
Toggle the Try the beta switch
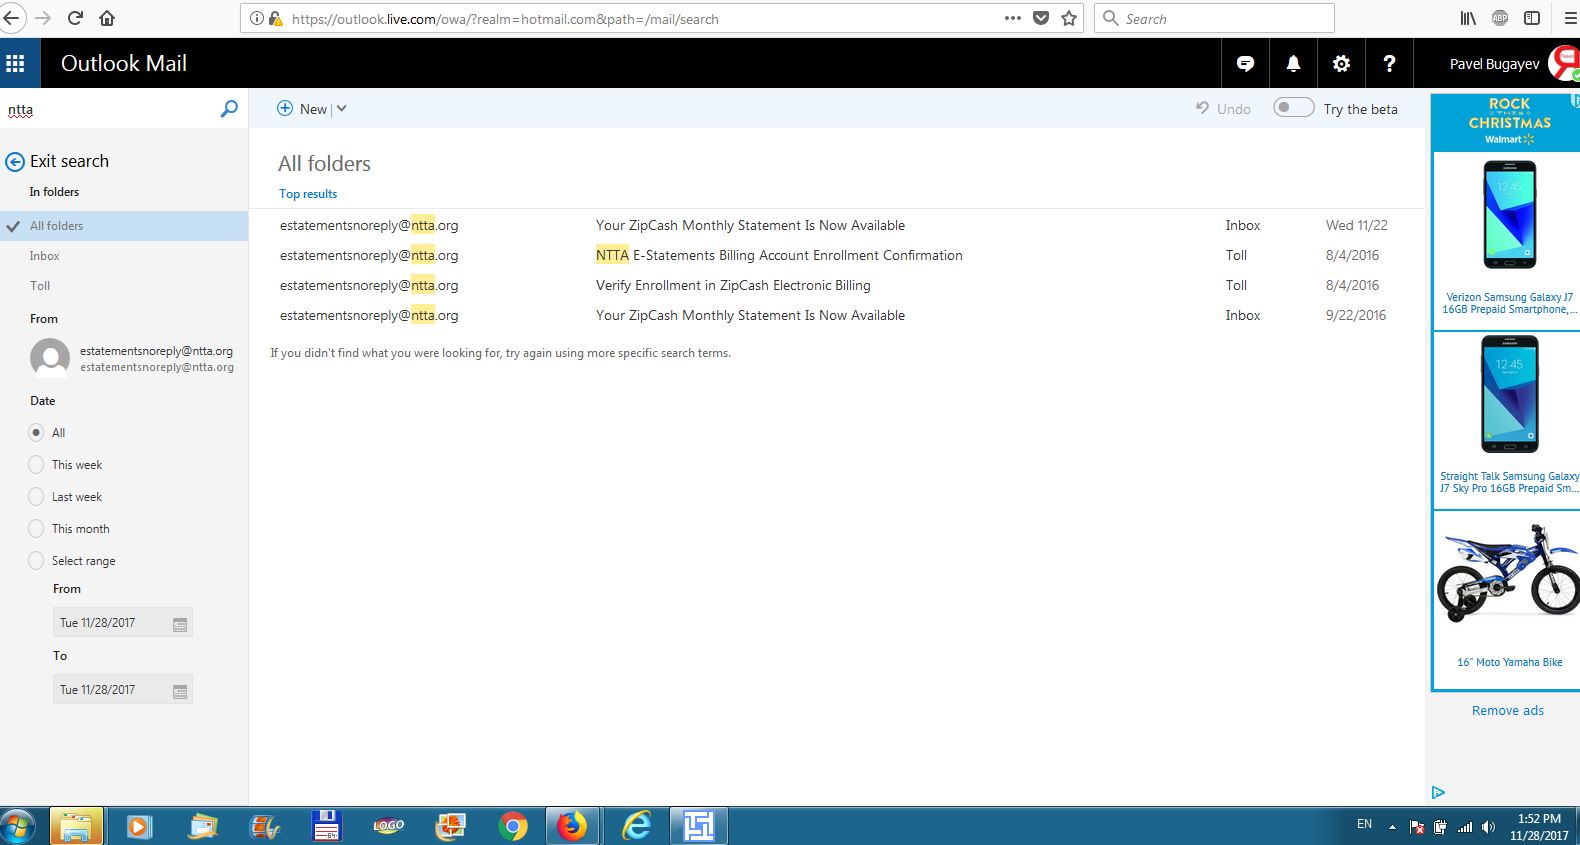click(1293, 108)
